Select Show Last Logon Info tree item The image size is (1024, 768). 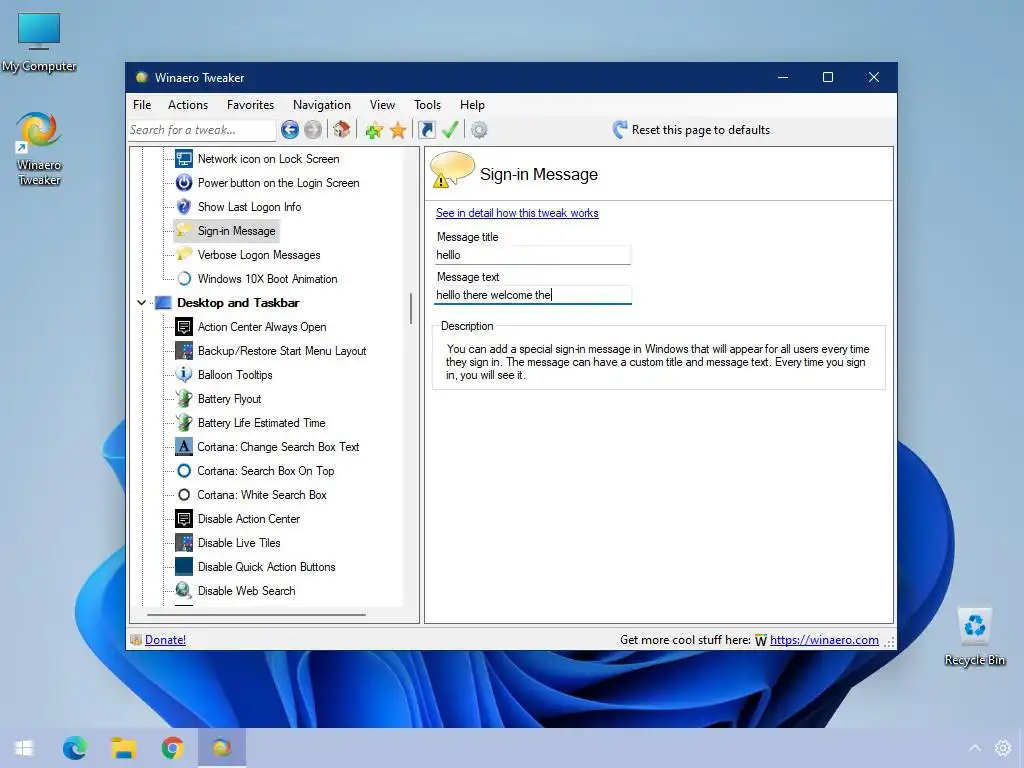tap(249, 207)
